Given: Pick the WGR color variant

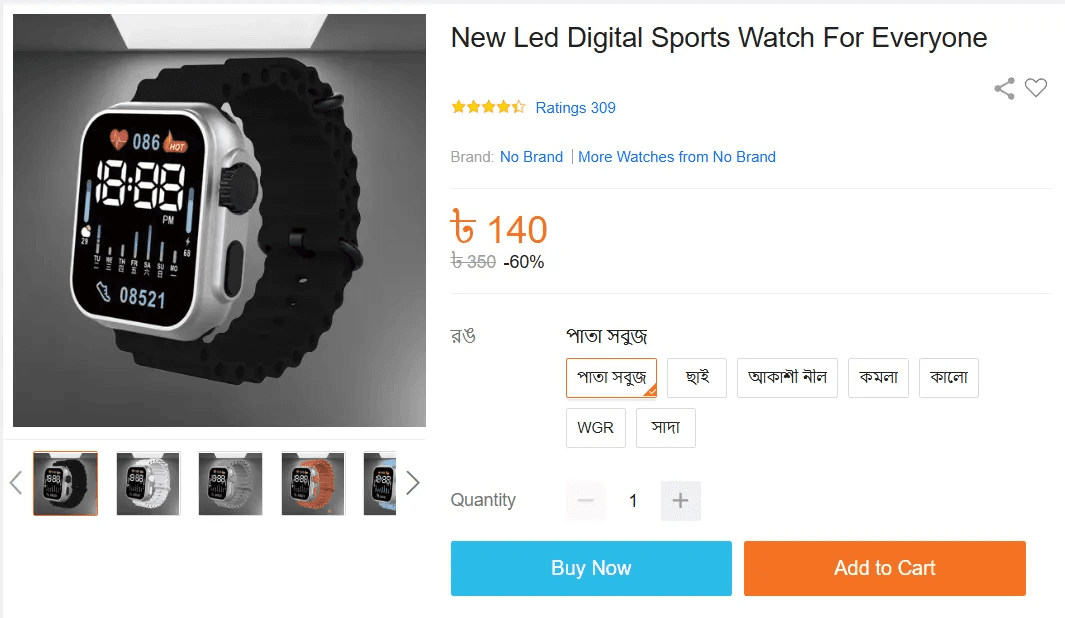Looking at the screenshot, I should tap(596, 428).
